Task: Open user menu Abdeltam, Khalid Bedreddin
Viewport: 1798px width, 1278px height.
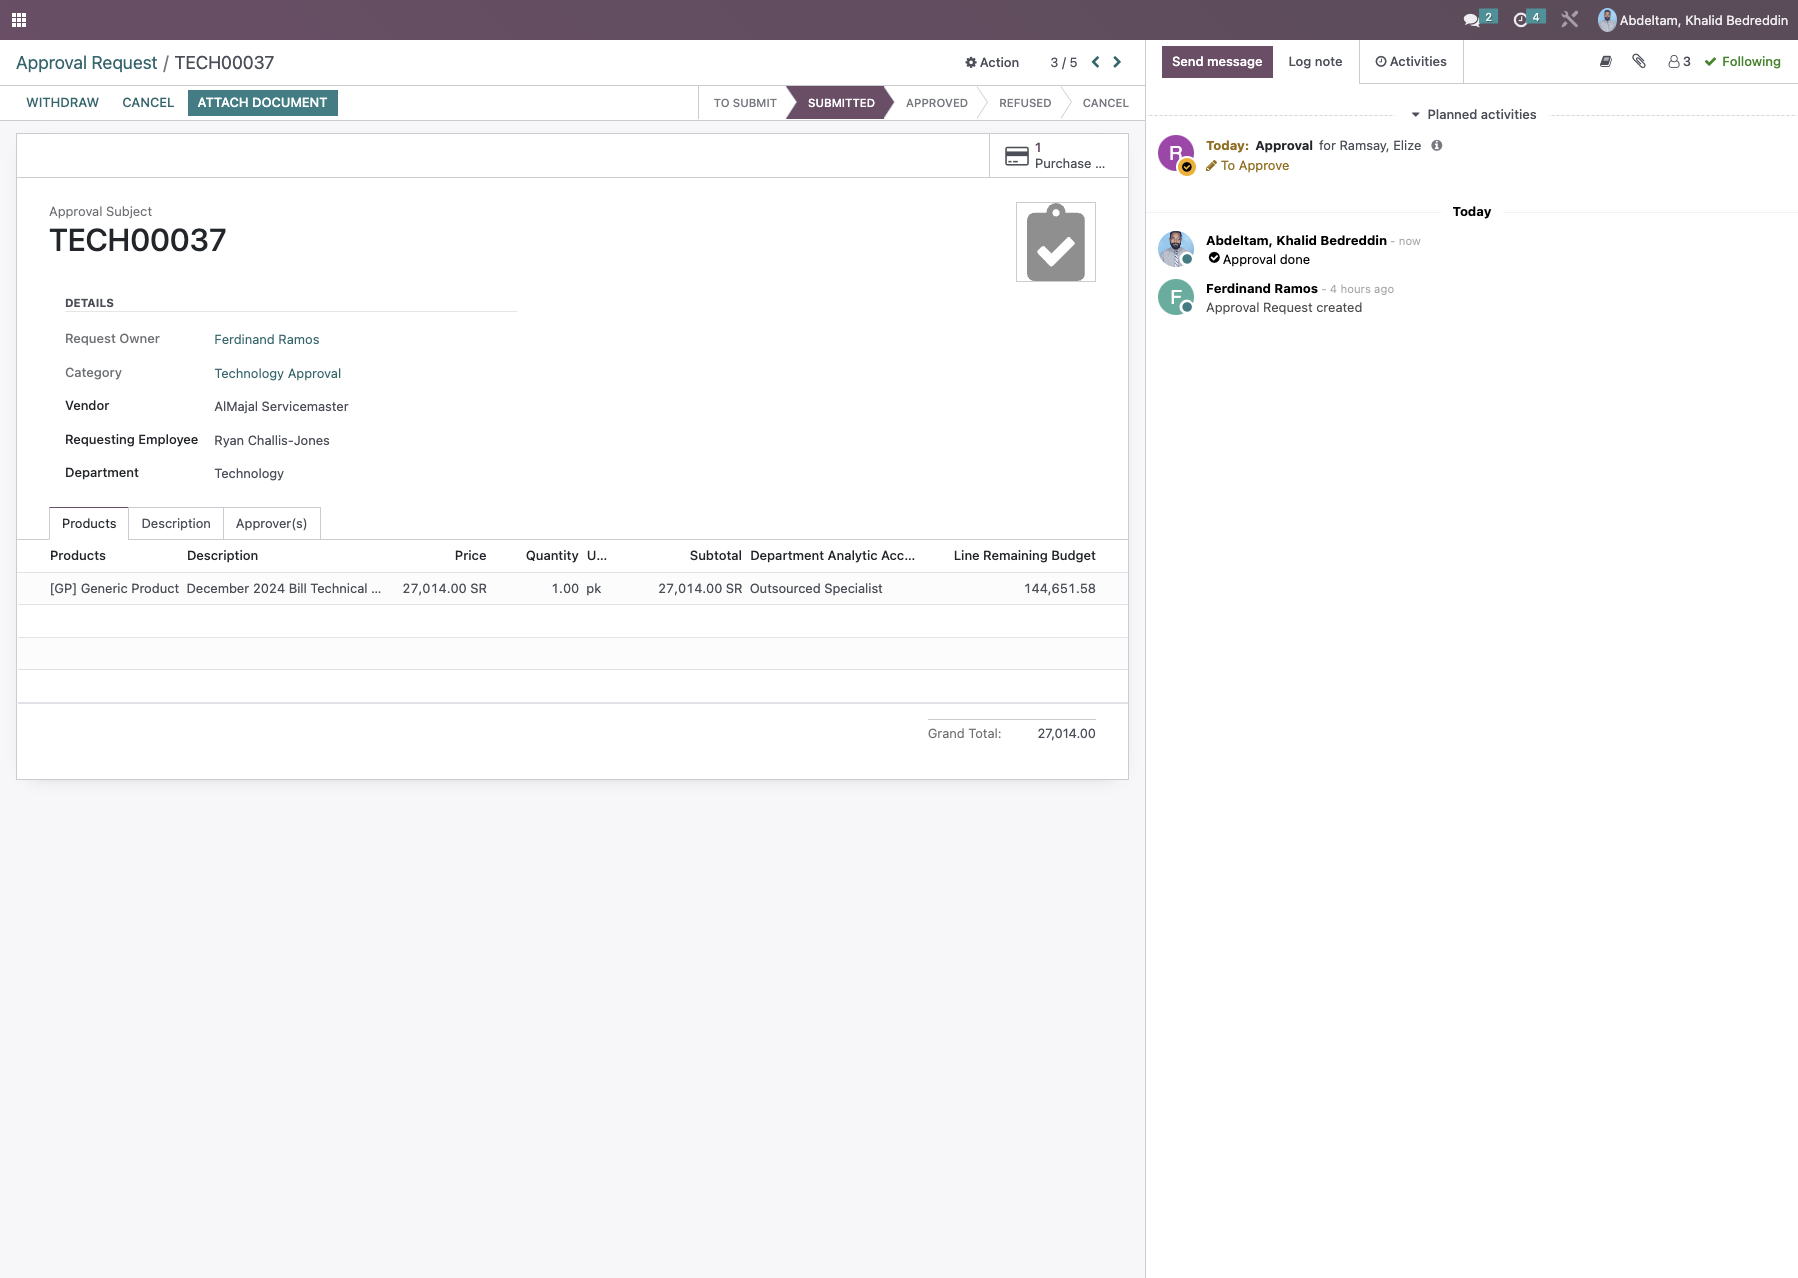Action: click(1693, 20)
